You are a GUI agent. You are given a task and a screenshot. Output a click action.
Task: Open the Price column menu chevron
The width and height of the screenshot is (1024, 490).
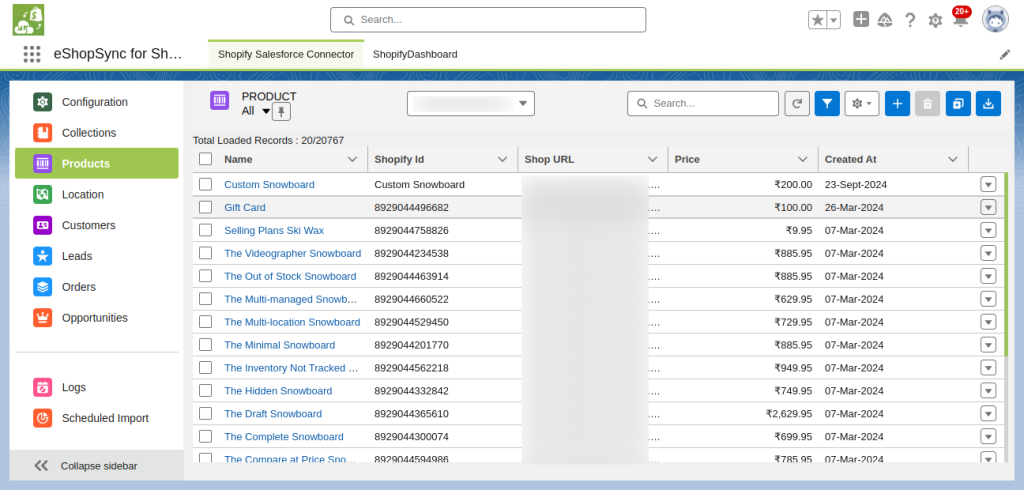[803, 159]
